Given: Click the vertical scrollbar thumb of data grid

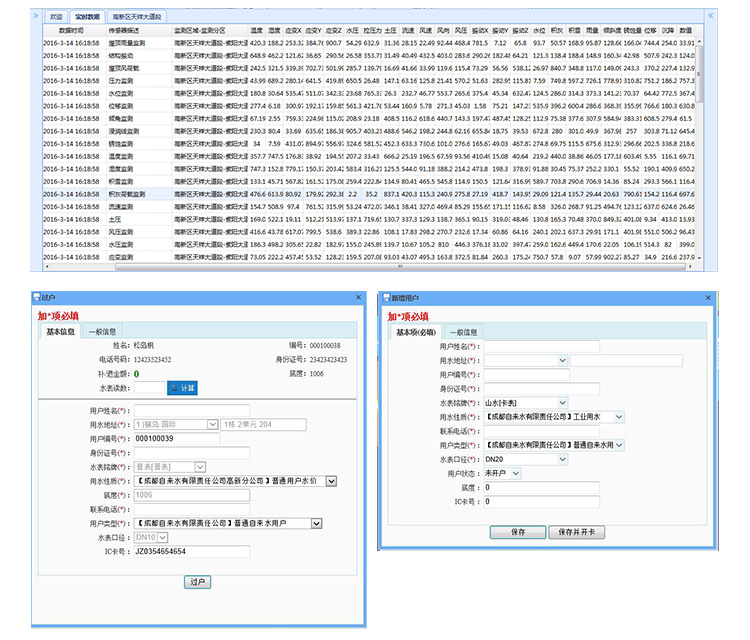Looking at the screenshot, I should tap(699, 73).
